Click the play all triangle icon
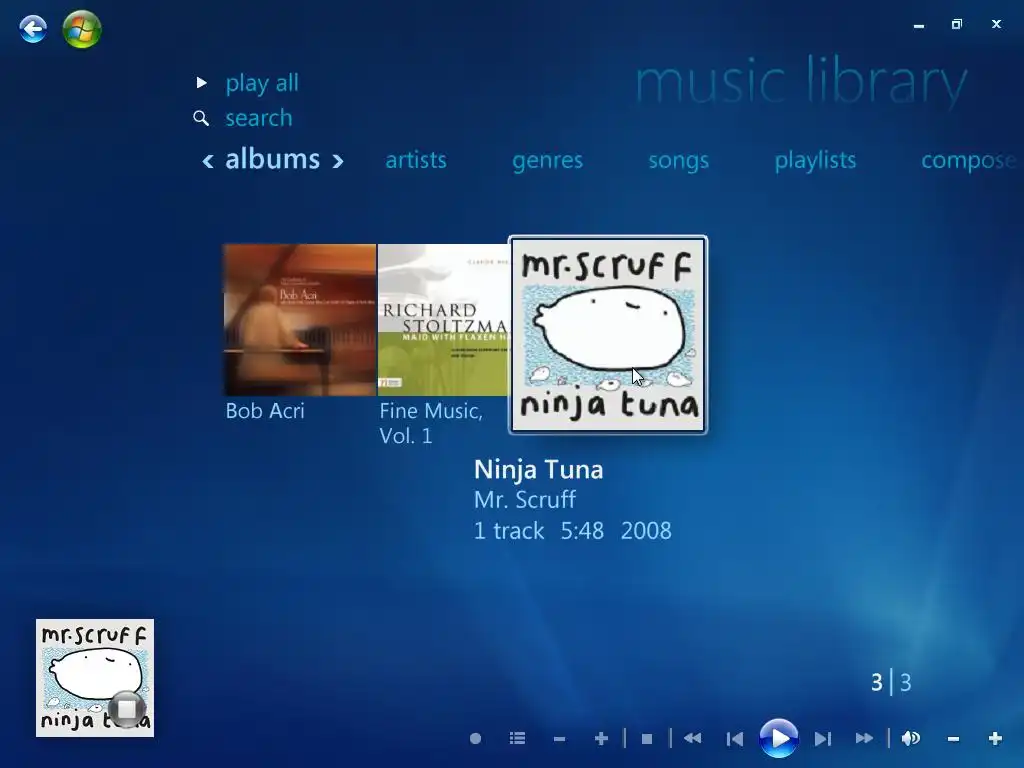The height and width of the screenshot is (768, 1024). [x=202, y=83]
